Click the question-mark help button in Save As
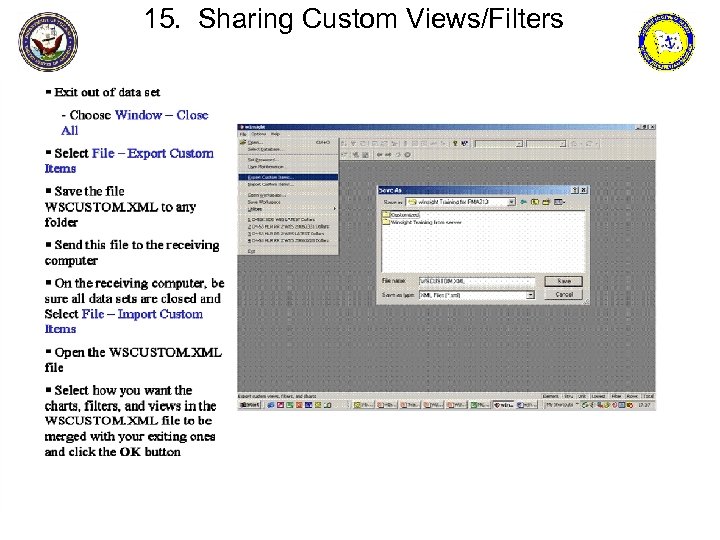 point(574,190)
